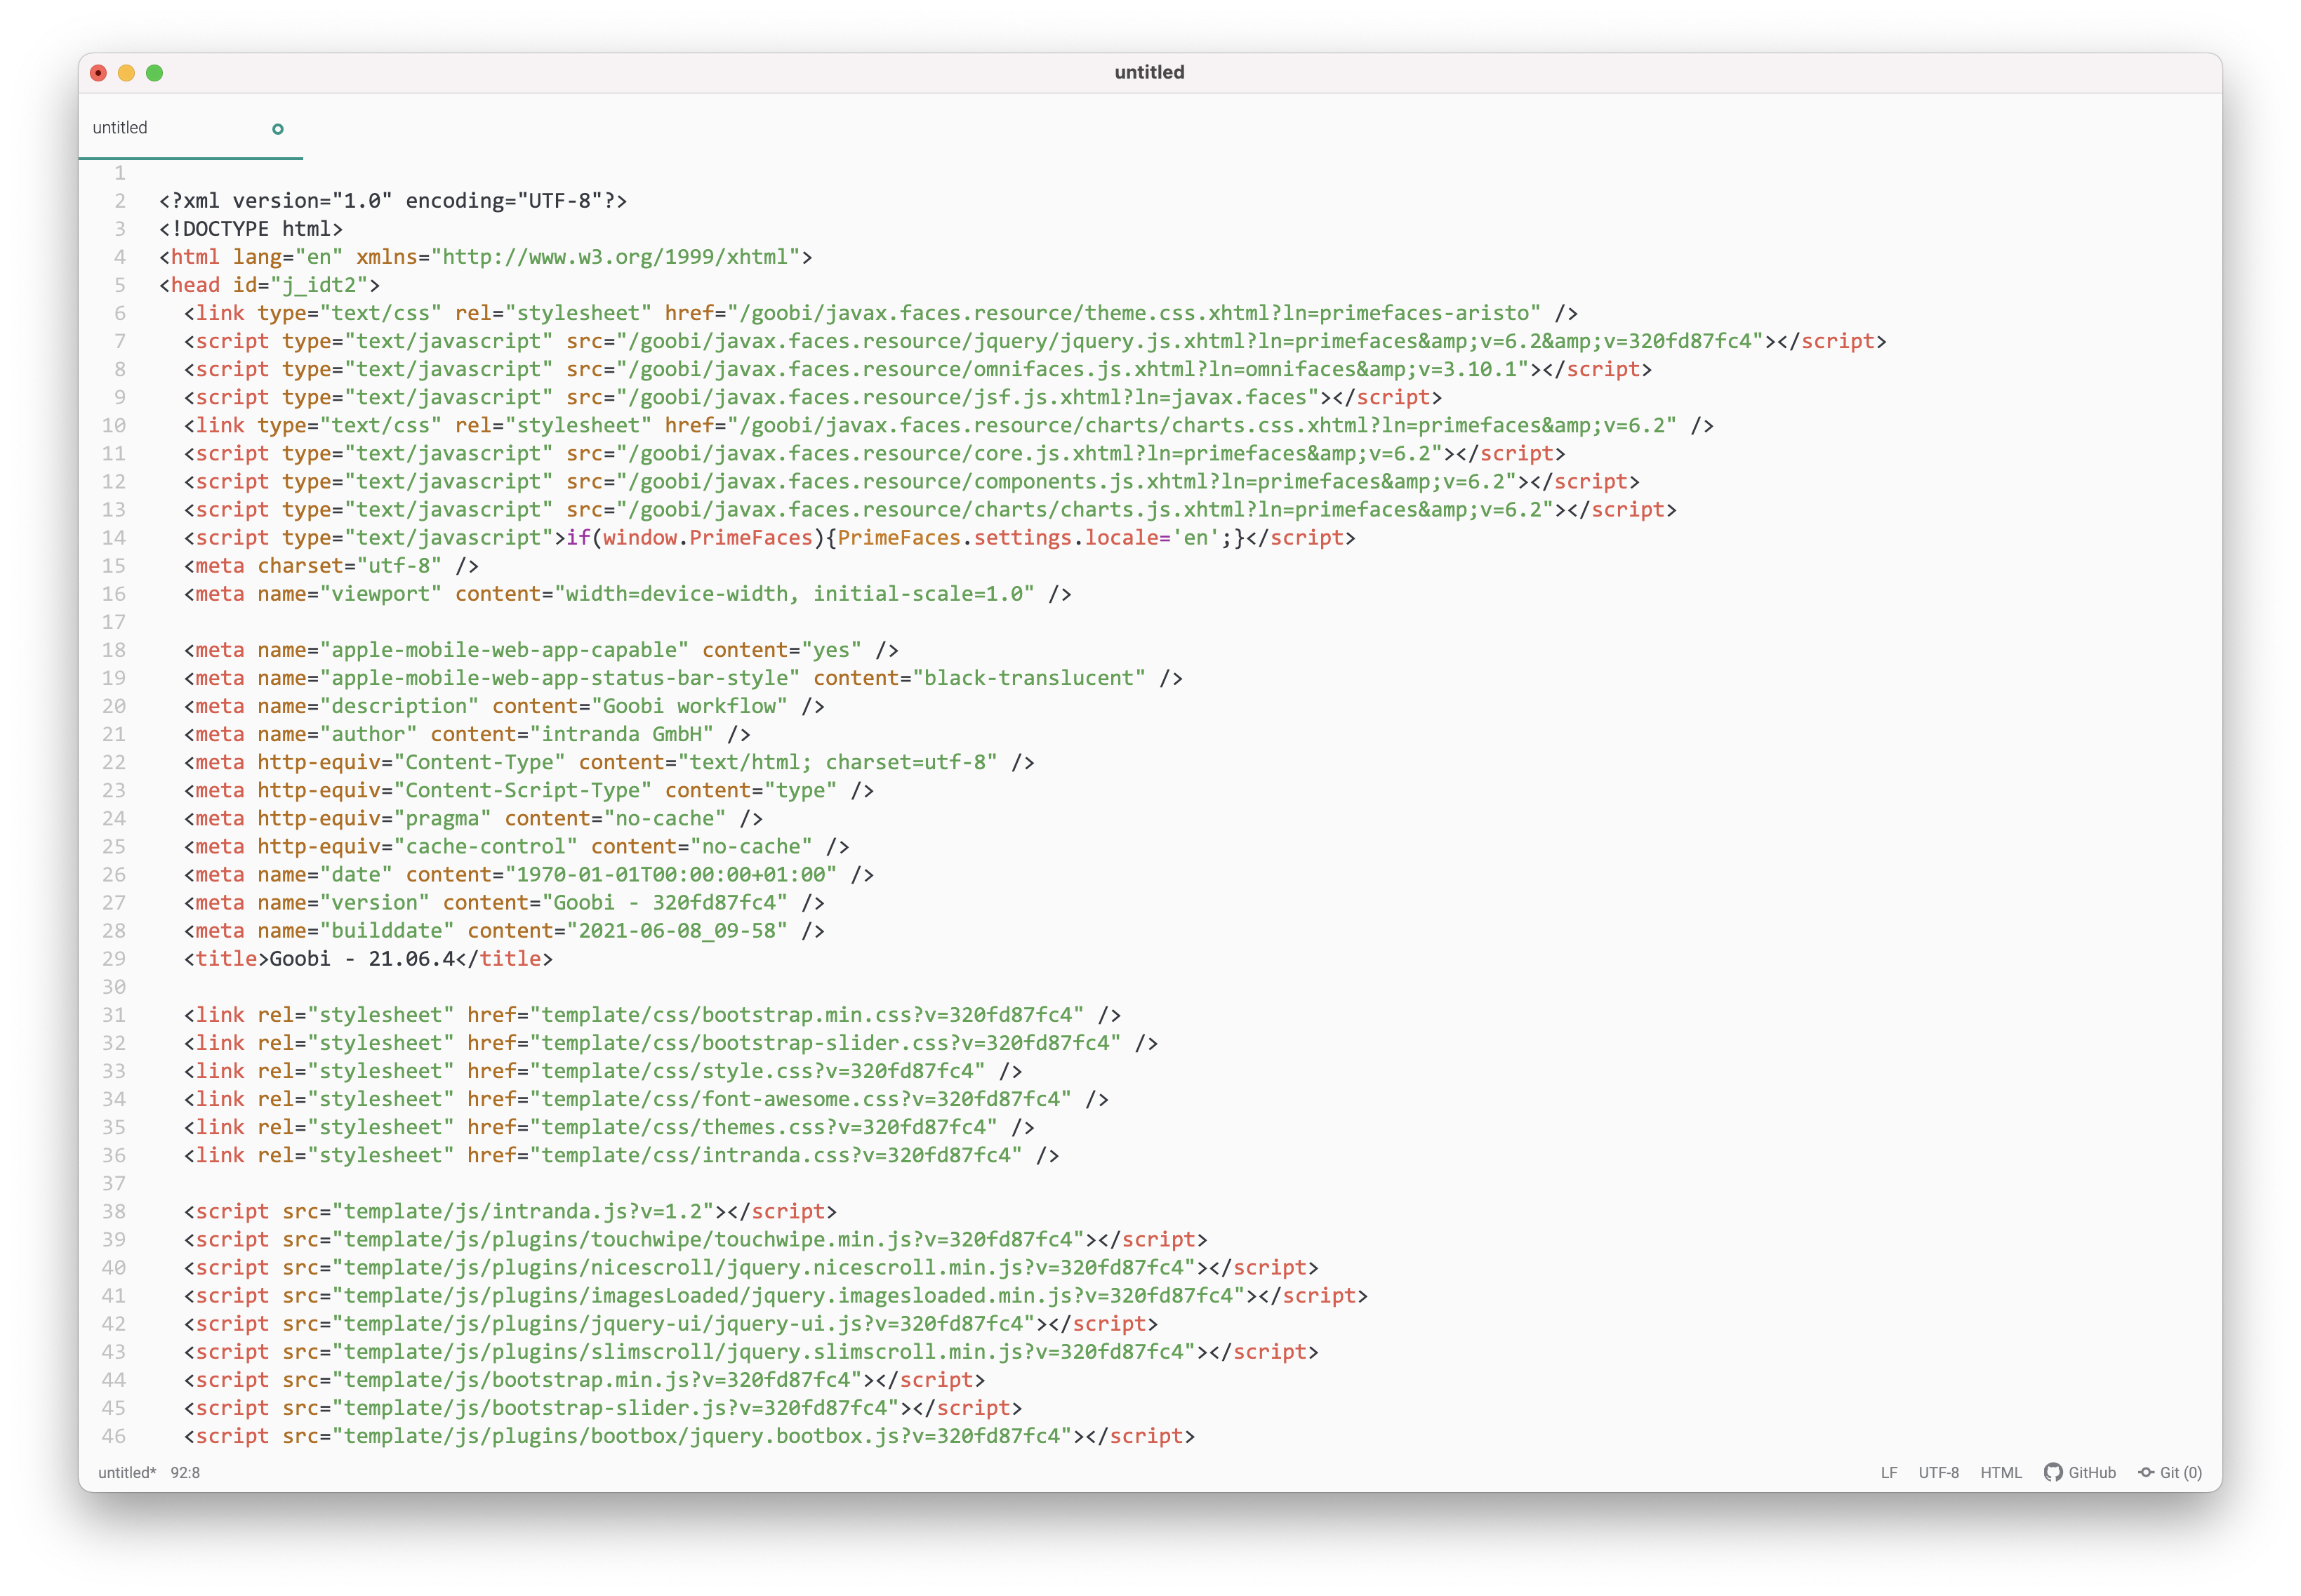Screen dimensions: 2301x1596
Task: Click the apple-mobile-web-app-capable meta line
Action: (x=541, y=650)
